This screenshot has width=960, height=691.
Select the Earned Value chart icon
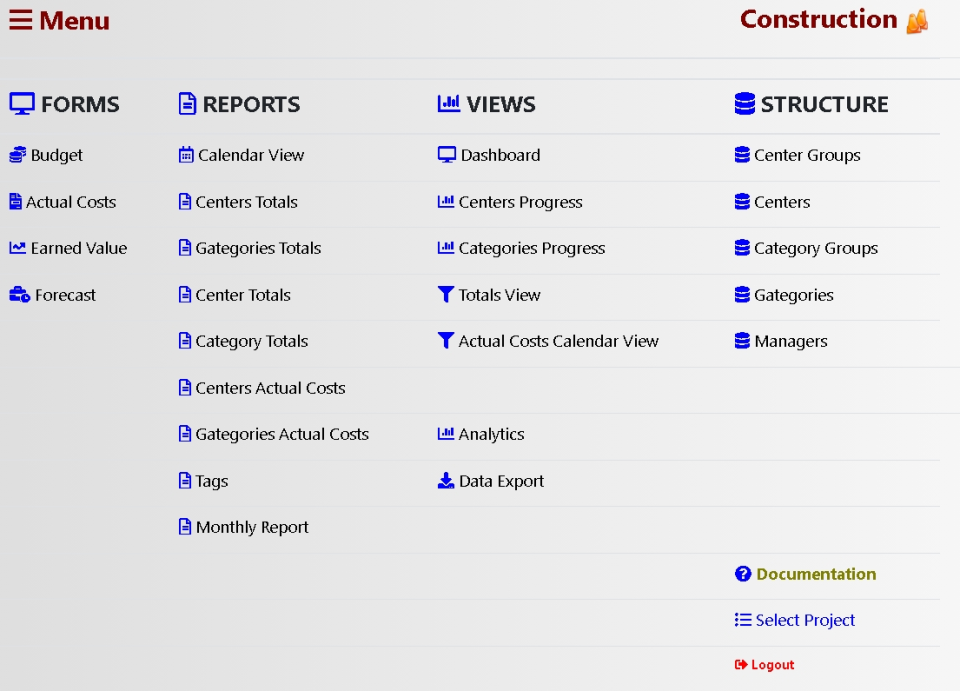click(x=15, y=248)
